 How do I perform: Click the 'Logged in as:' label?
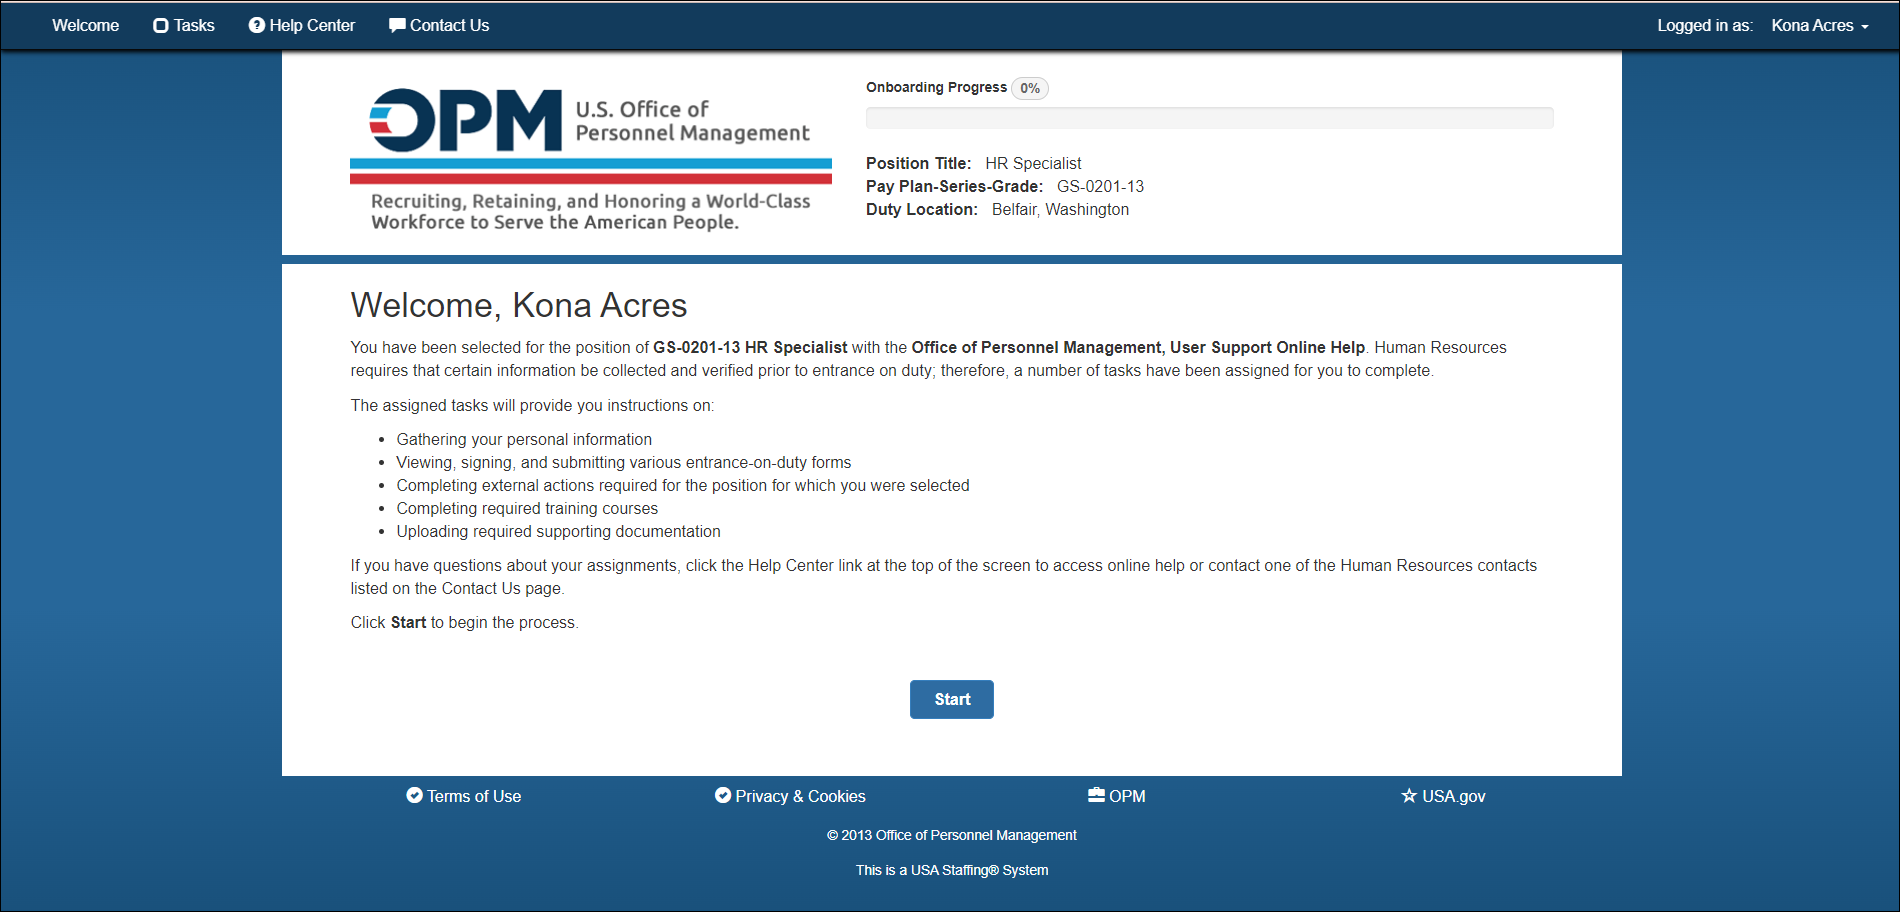(1705, 26)
